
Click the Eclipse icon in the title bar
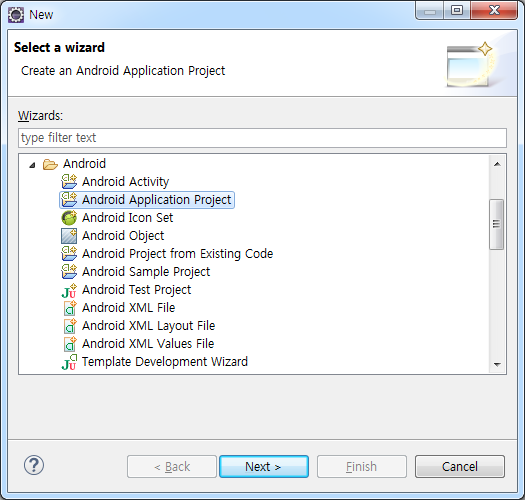16,15
